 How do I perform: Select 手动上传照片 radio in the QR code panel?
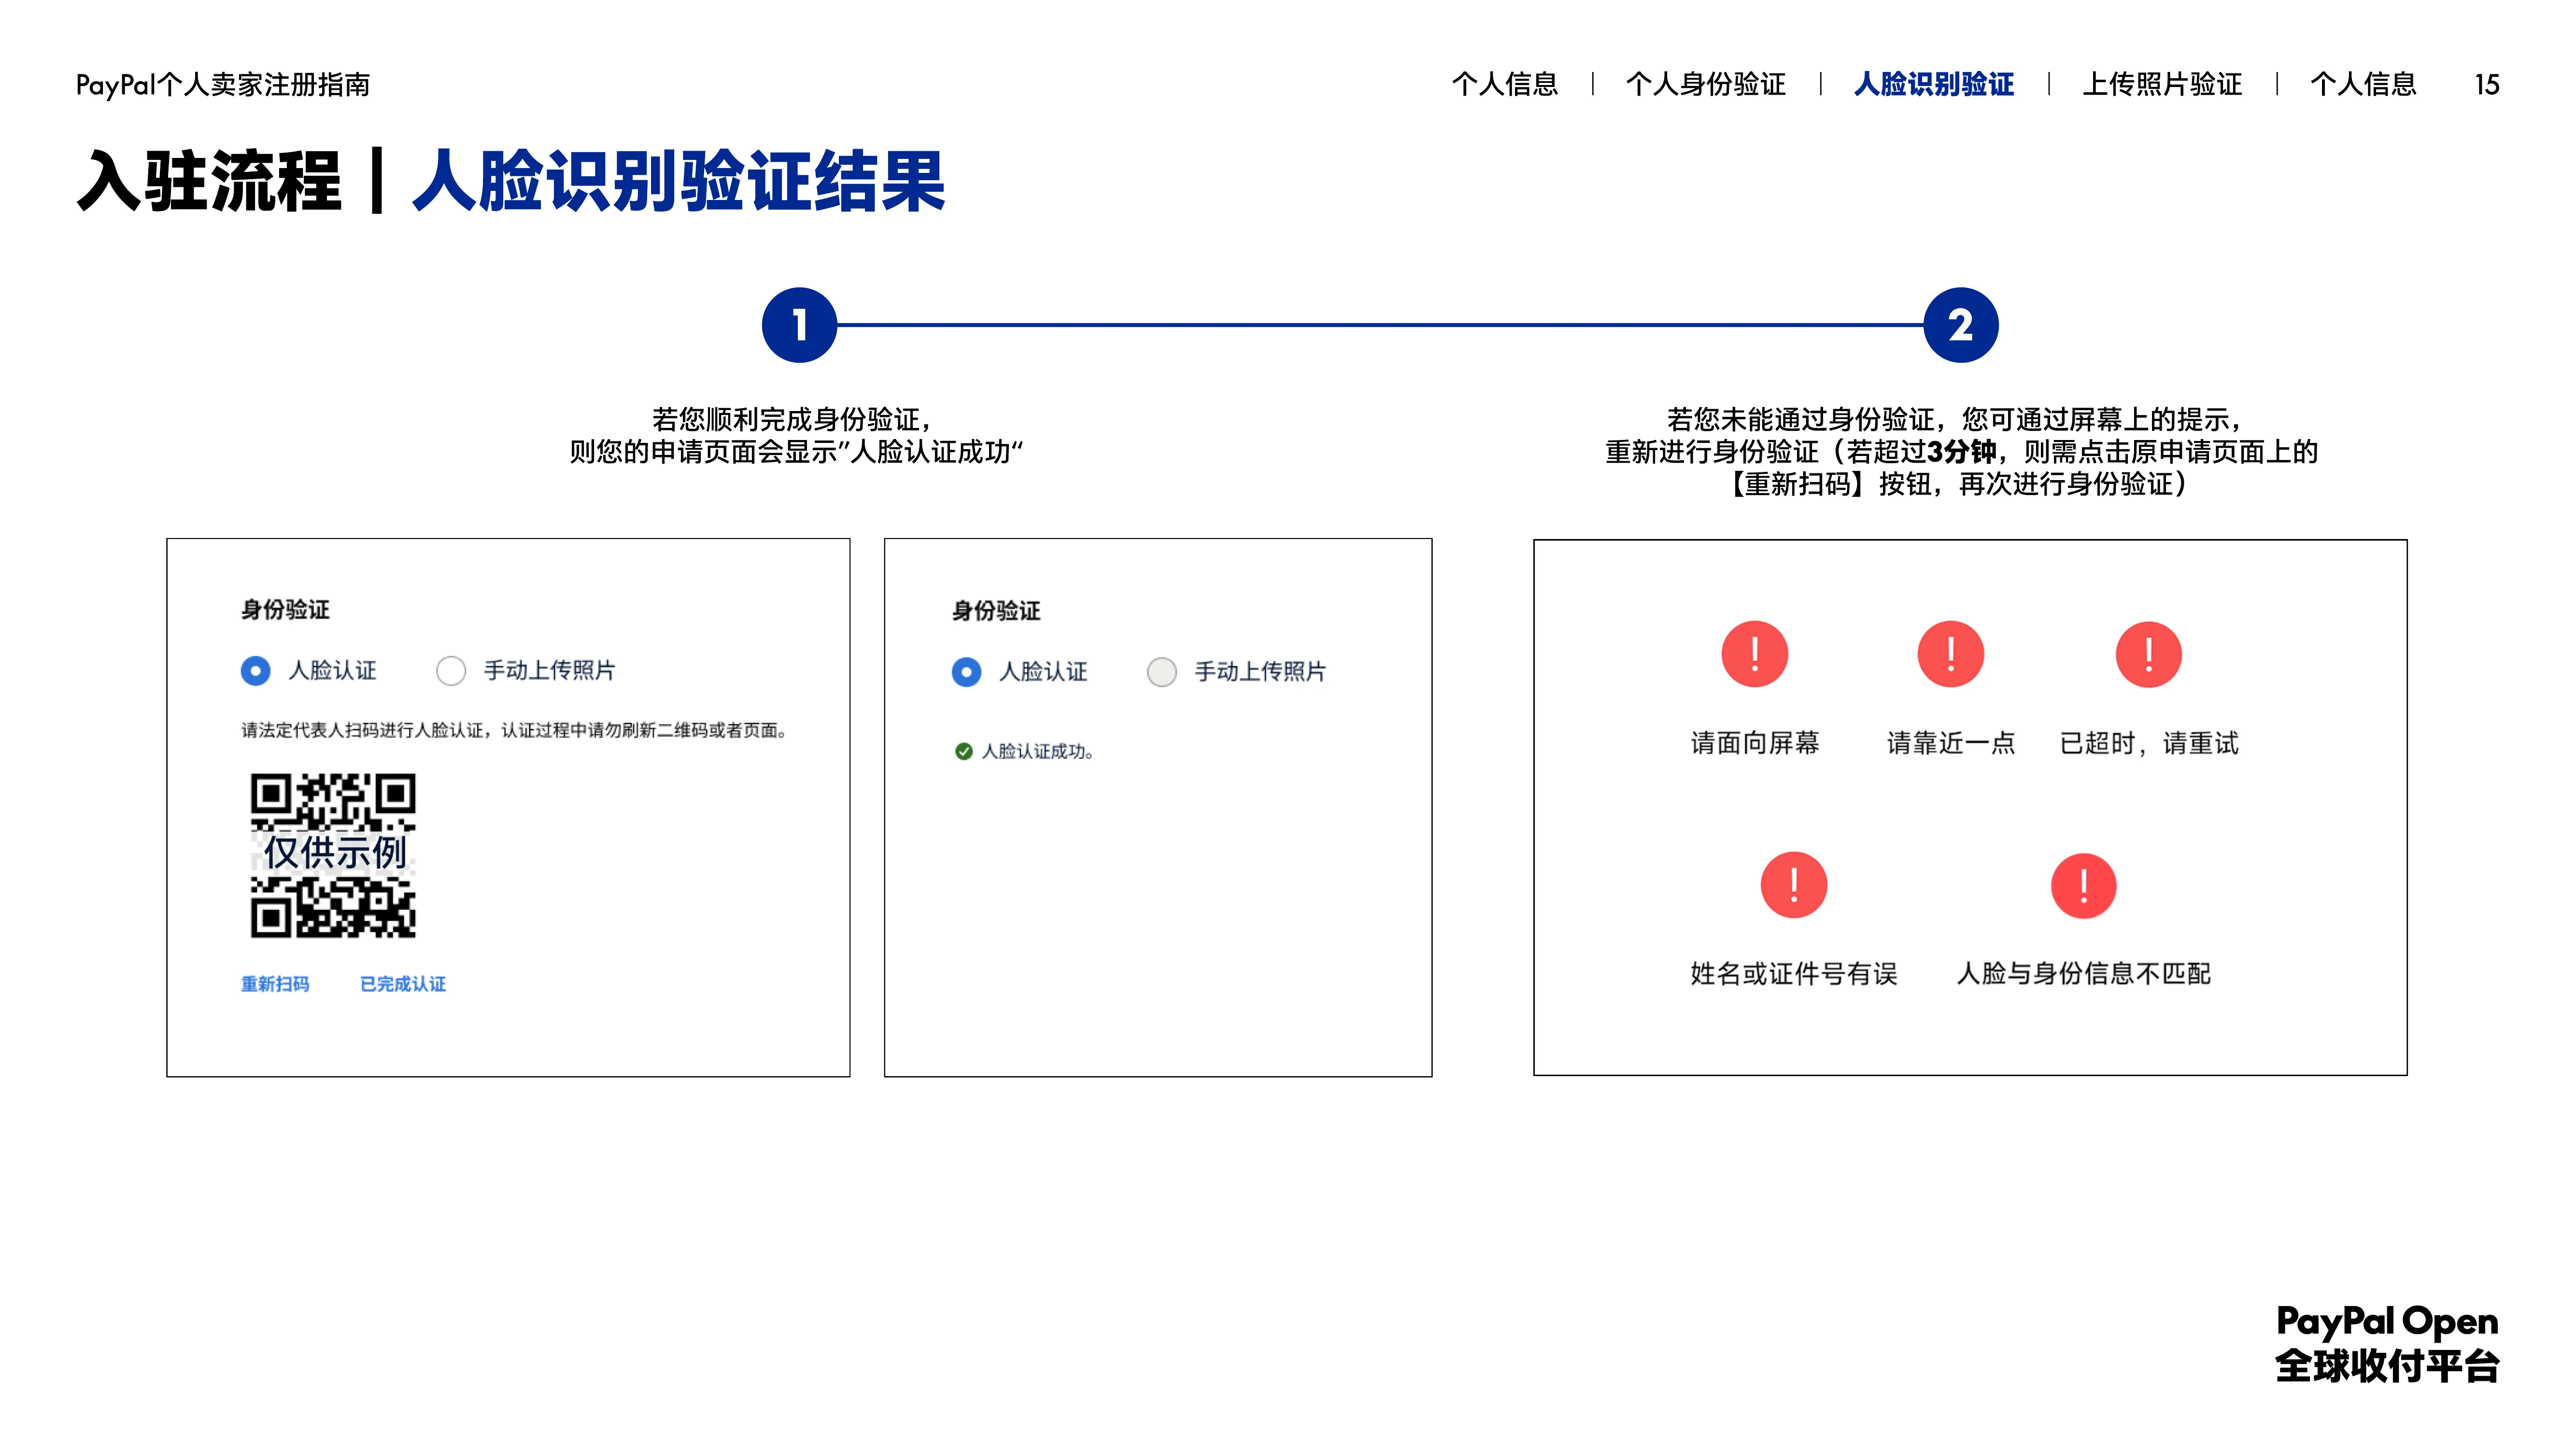coord(451,670)
